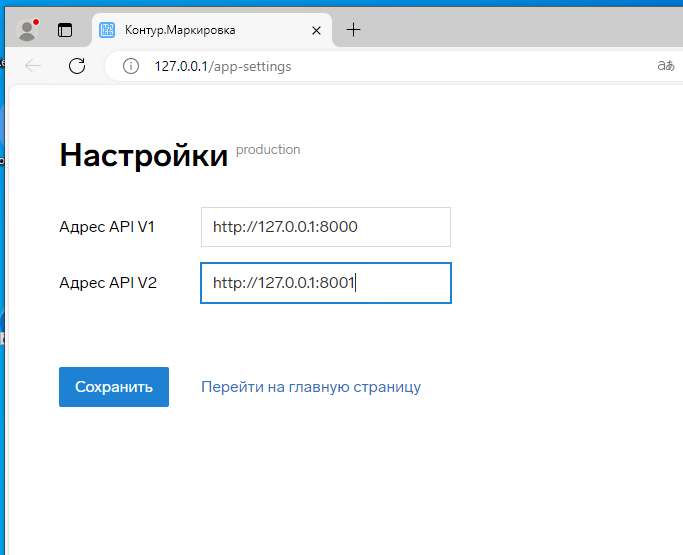This screenshot has width=683, height=555.
Task: Open the browser profile icon
Action: click(x=27, y=30)
